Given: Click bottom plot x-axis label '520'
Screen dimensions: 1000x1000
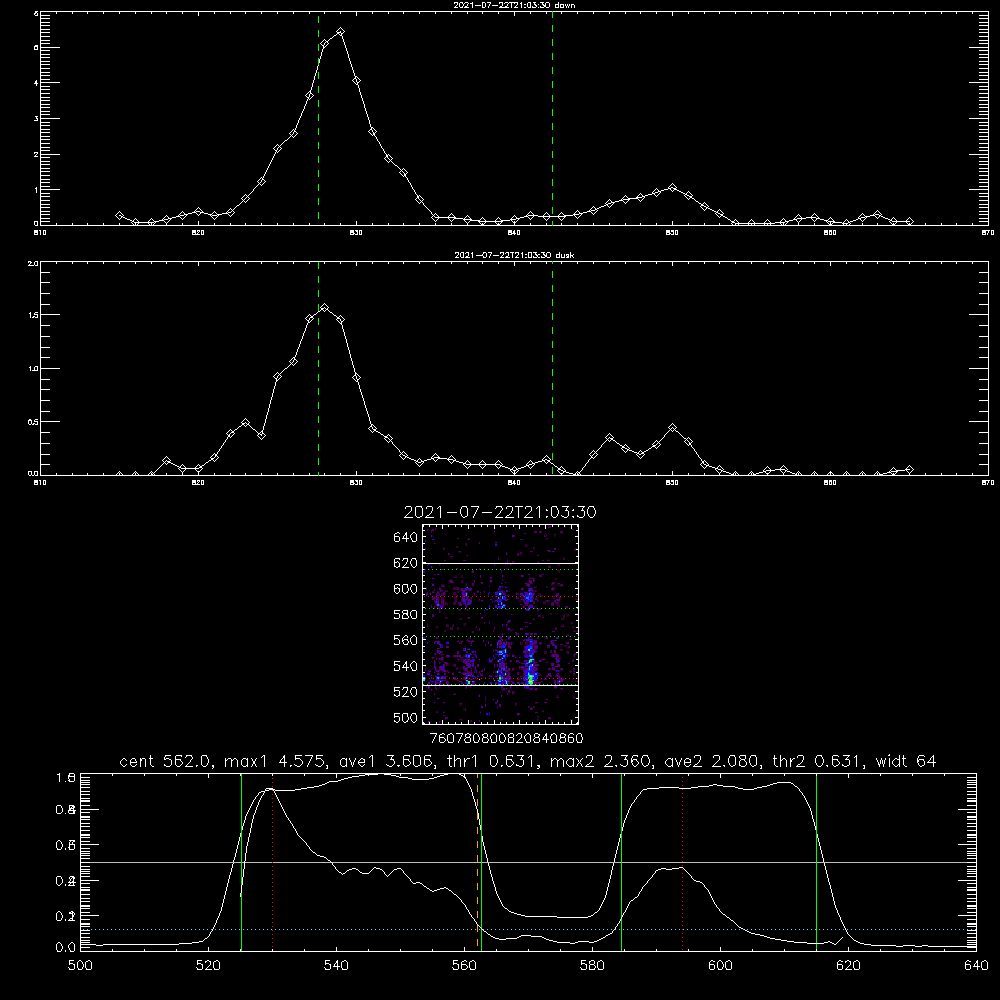Looking at the screenshot, I should (208, 966).
